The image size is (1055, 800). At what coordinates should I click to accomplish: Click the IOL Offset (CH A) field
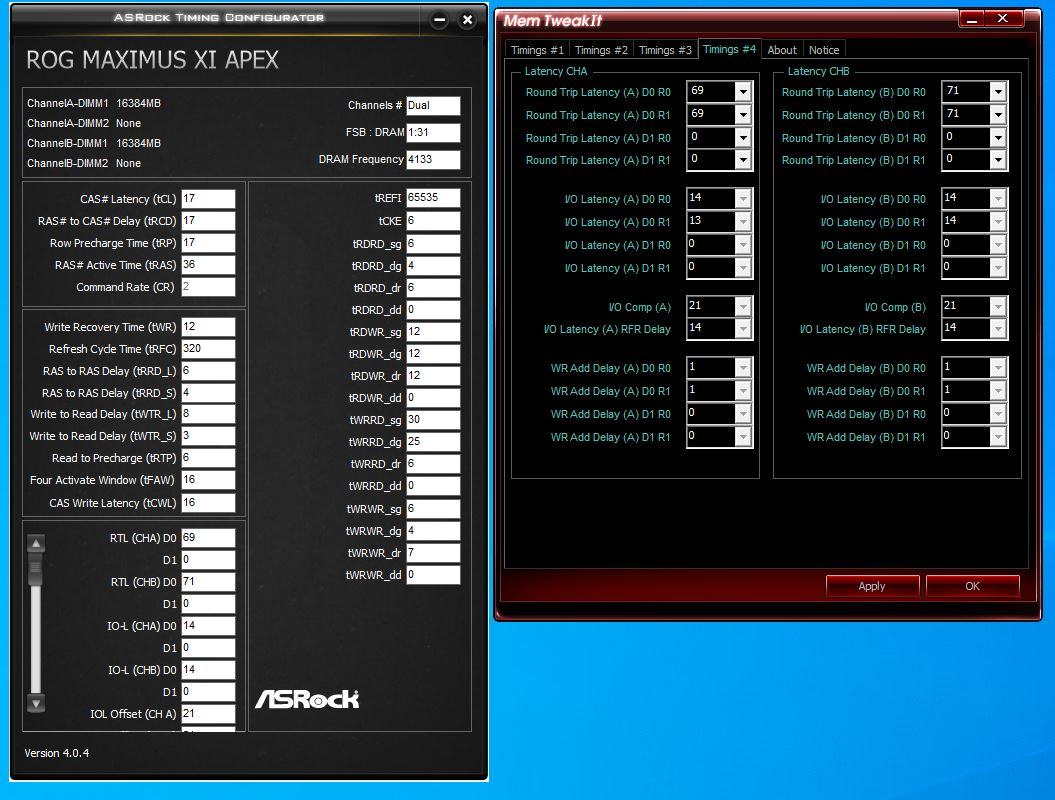pyautogui.click(x=209, y=714)
